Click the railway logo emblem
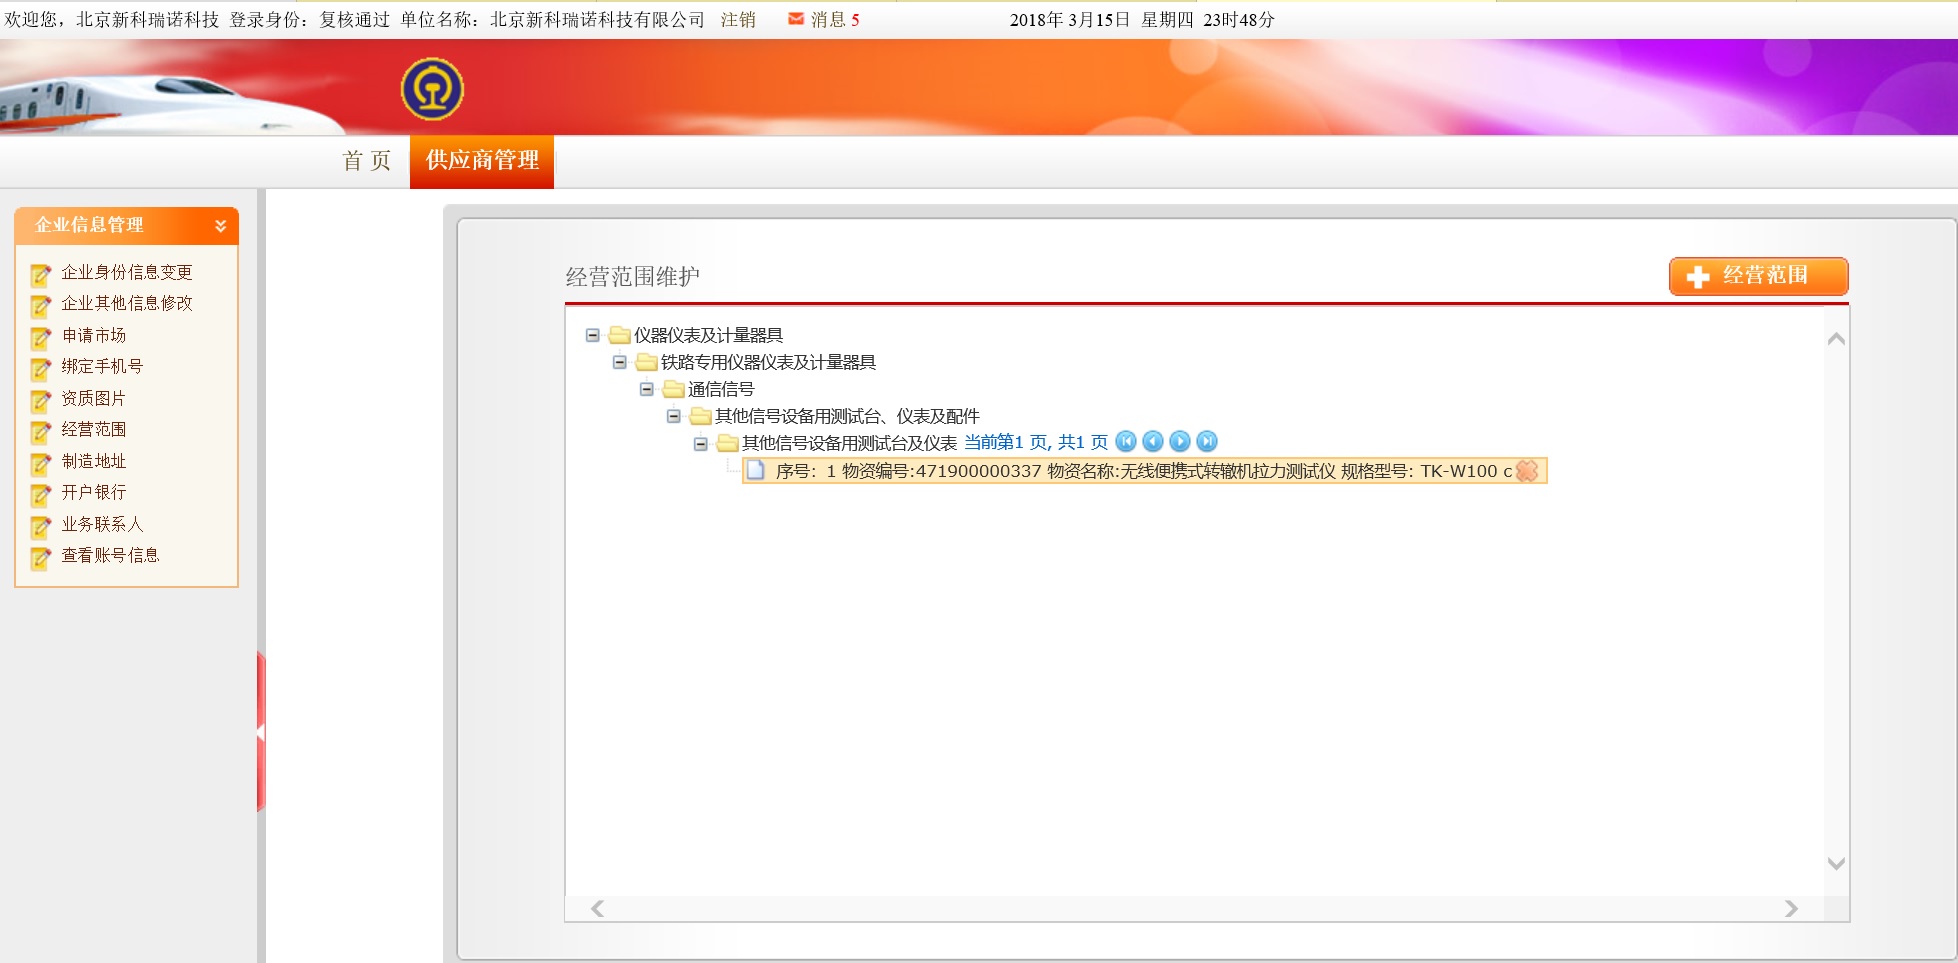Viewport: 1958px width, 963px height. click(x=432, y=89)
